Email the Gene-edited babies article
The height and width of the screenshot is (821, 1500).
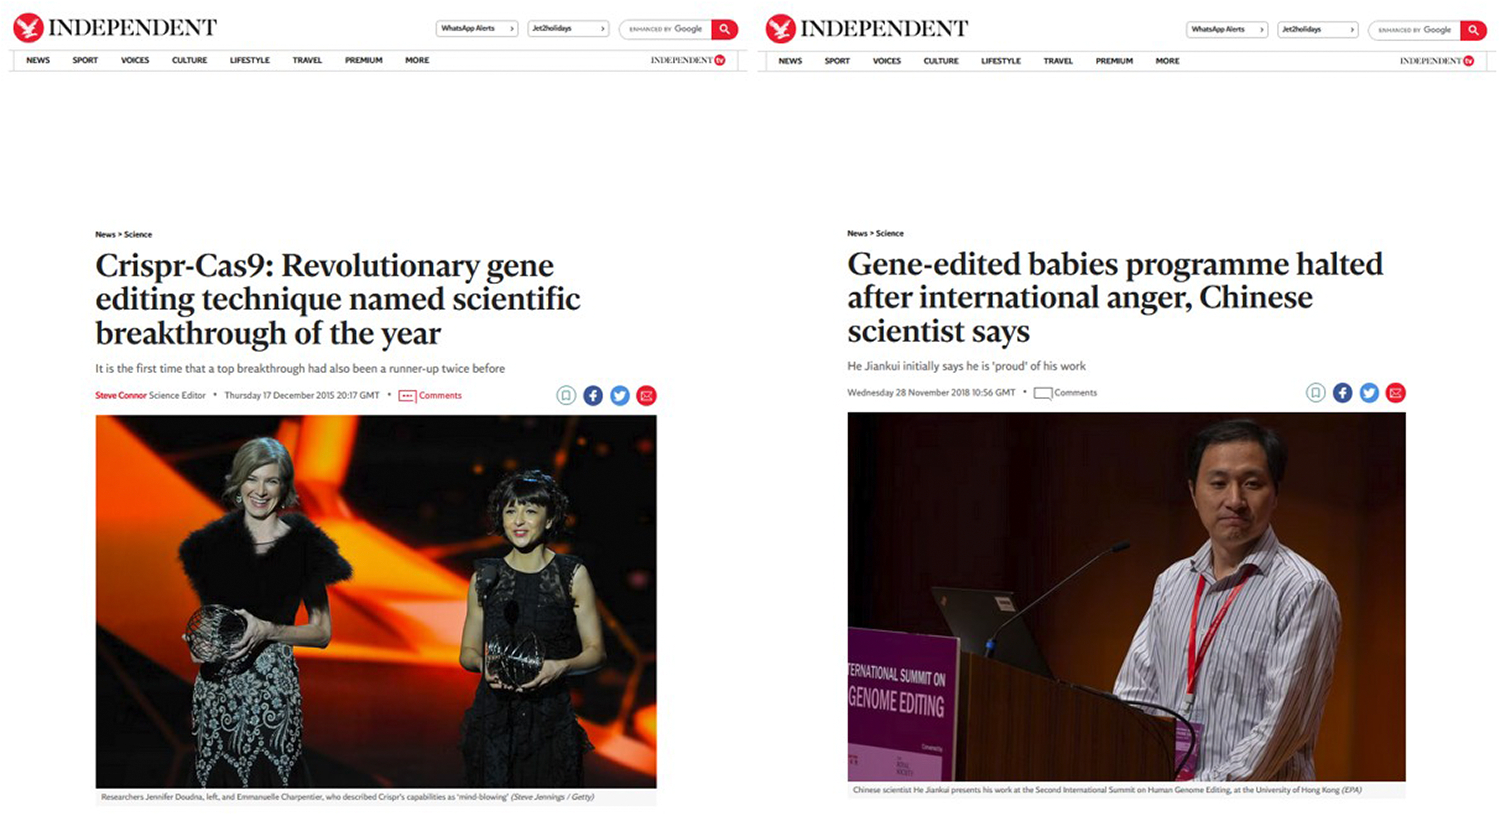point(1396,393)
